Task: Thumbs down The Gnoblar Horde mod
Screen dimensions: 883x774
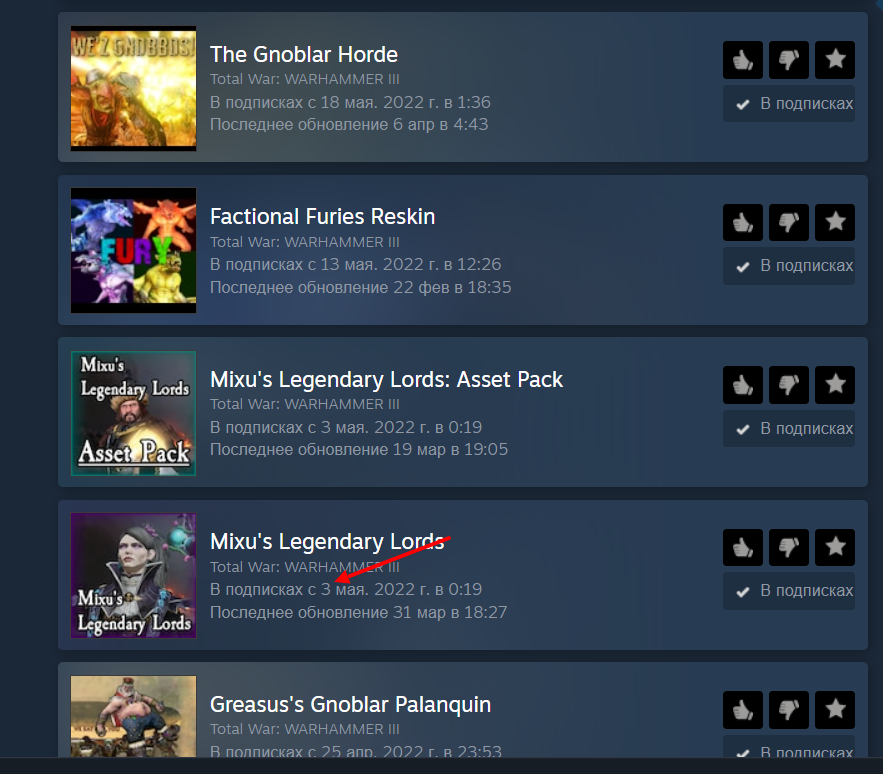Action: 789,60
